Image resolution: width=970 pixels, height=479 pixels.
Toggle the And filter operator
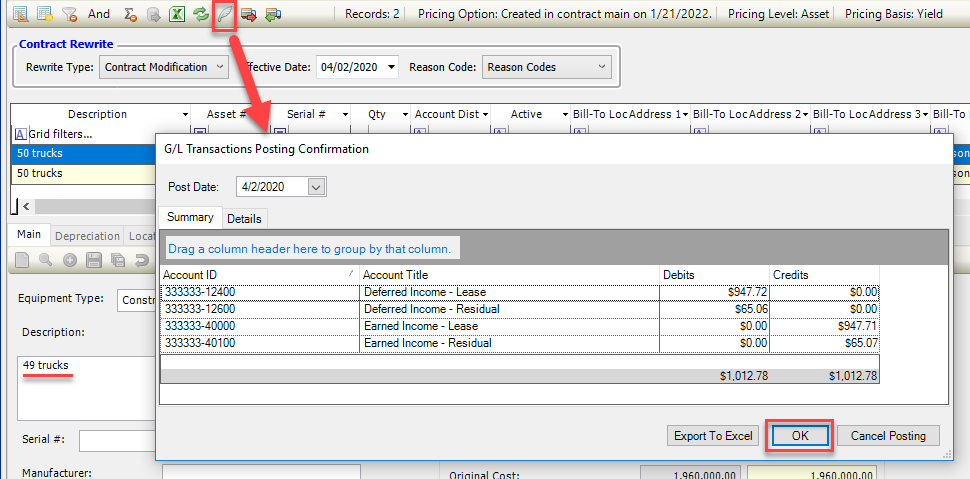pos(99,15)
